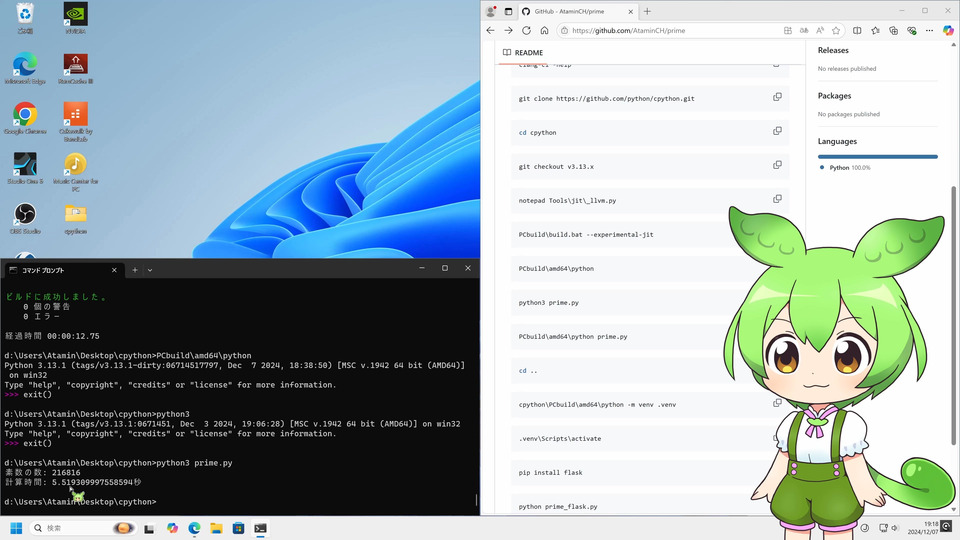Click the blue Languages bar

tap(878, 156)
